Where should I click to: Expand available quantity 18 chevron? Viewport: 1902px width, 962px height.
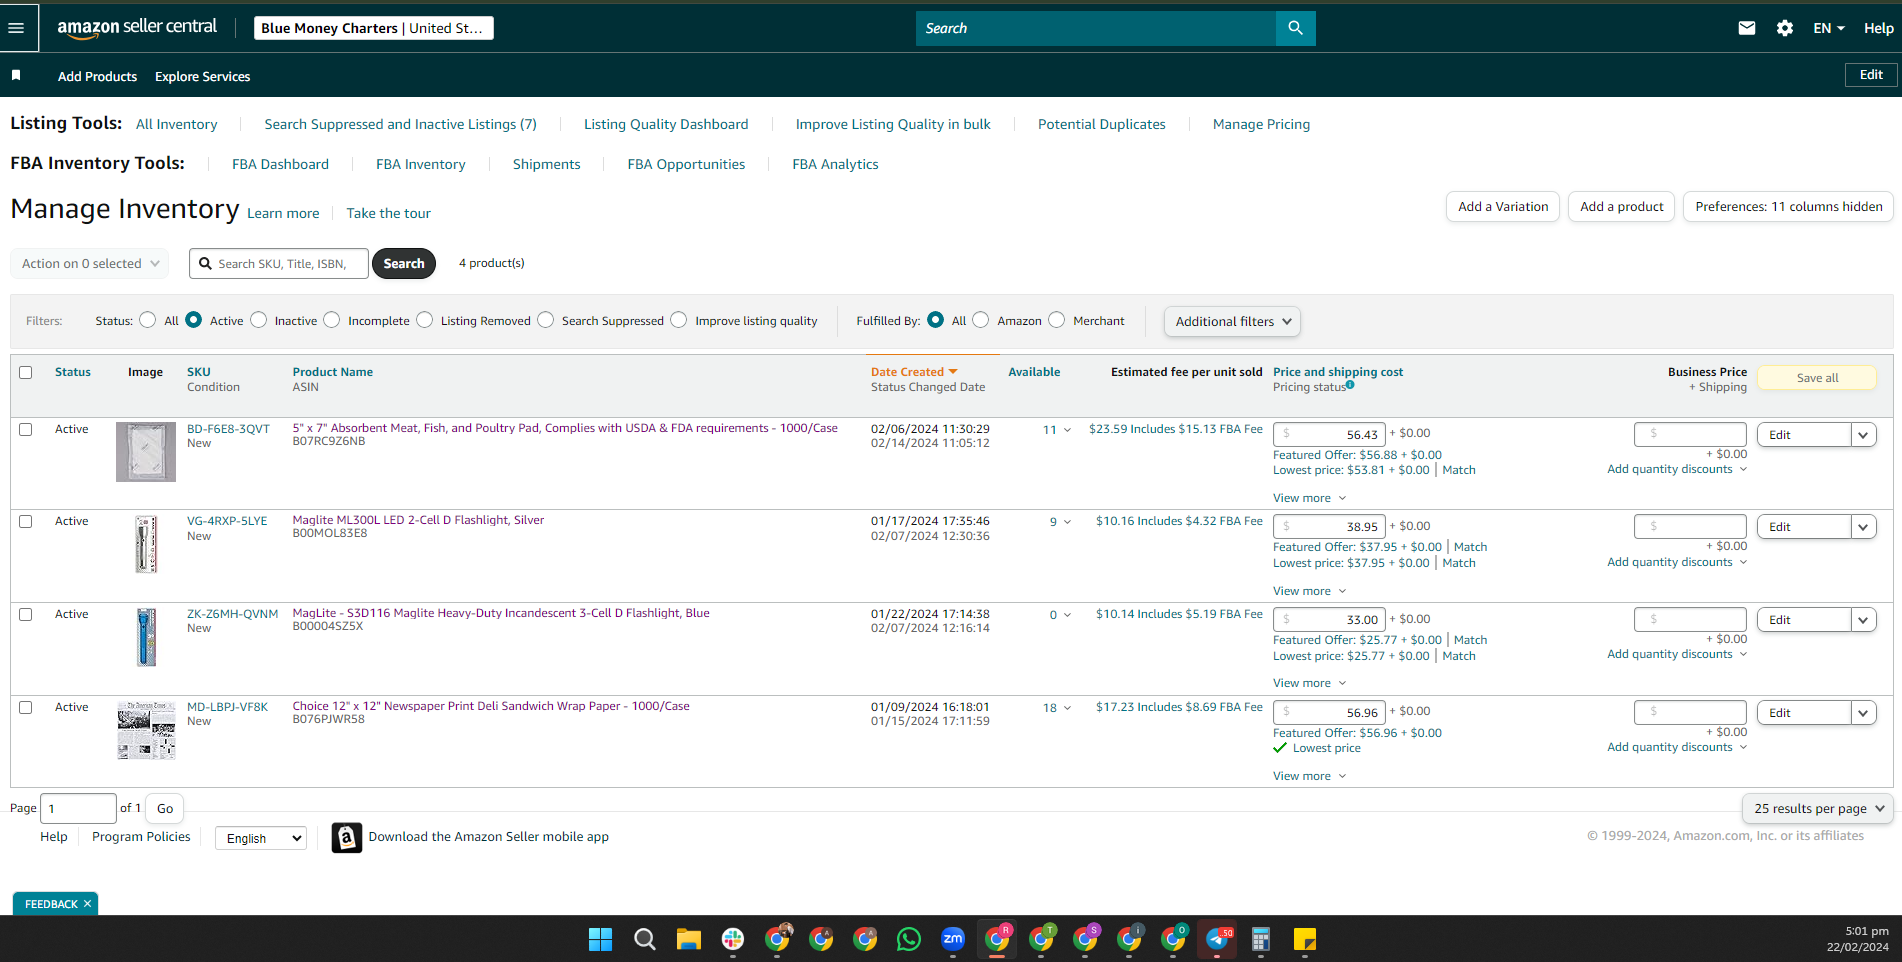(1067, 708)
